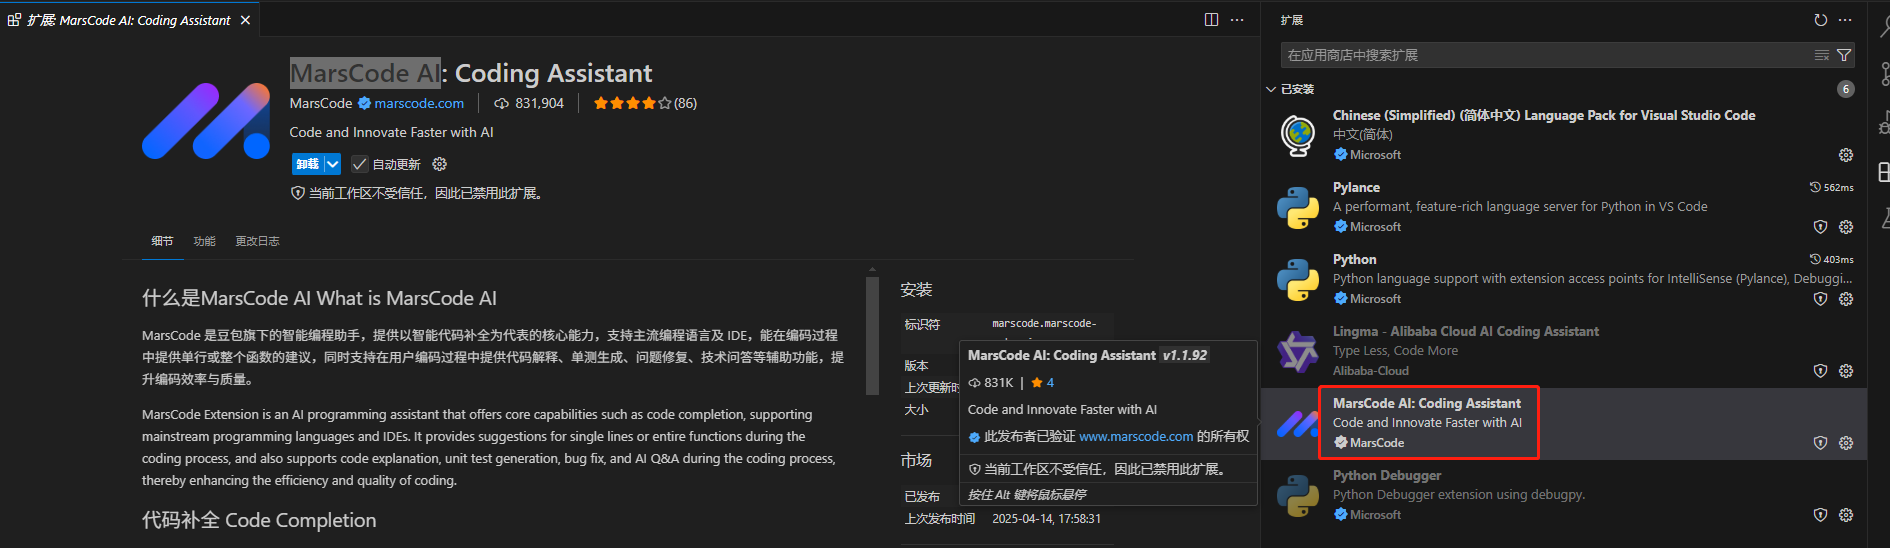
Task: Click the marscode.marscode- identifier value
Action: tap(1044, 324)
